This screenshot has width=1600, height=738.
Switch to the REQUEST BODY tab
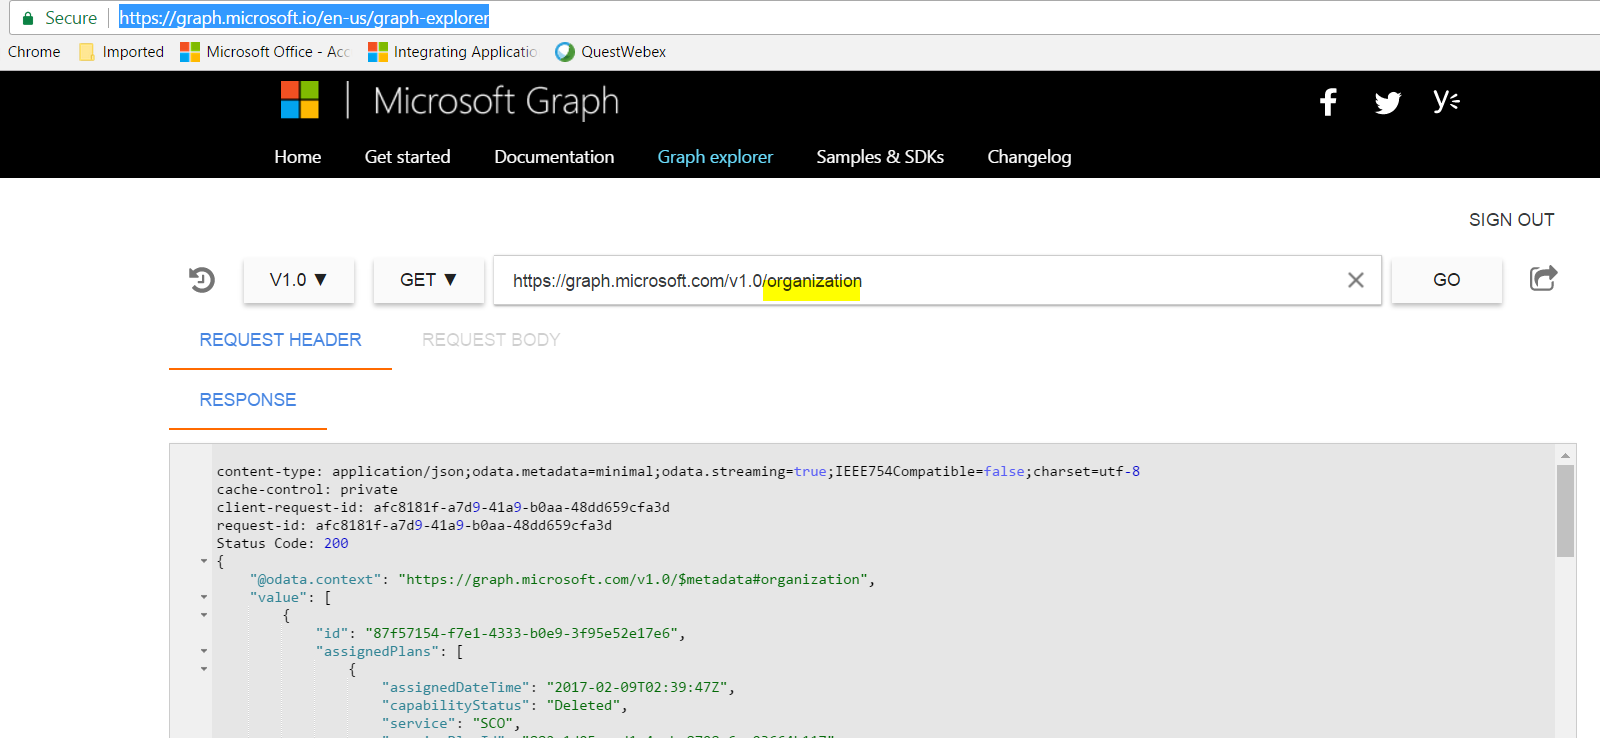click(x=491, y=340)
